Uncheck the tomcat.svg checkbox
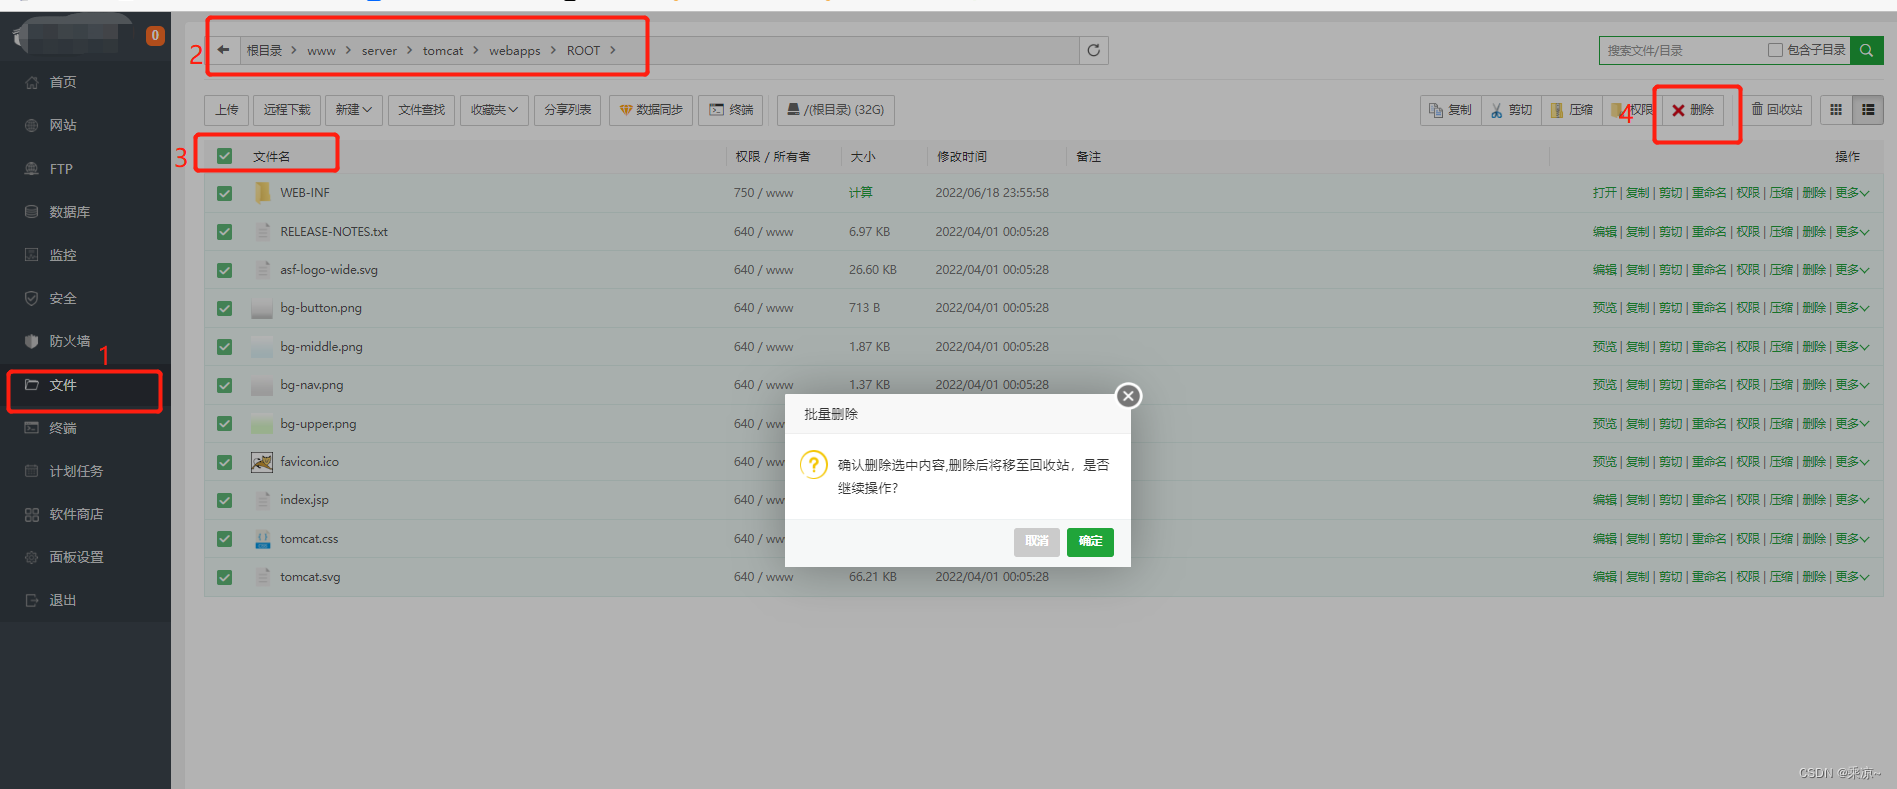 pos(224,577)
